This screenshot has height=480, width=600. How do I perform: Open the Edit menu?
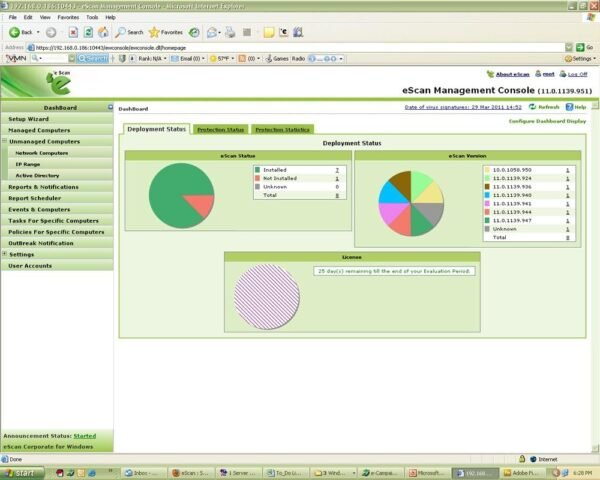click(x=28, y=17)
